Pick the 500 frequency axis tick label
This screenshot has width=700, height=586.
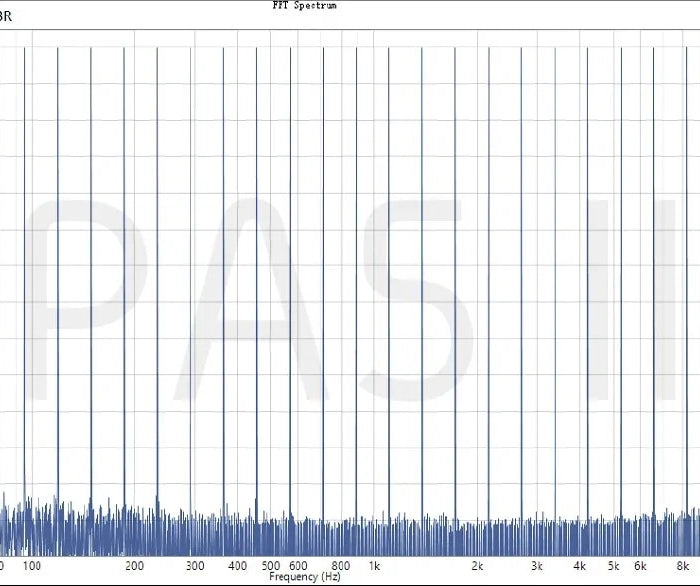point(271,566)
